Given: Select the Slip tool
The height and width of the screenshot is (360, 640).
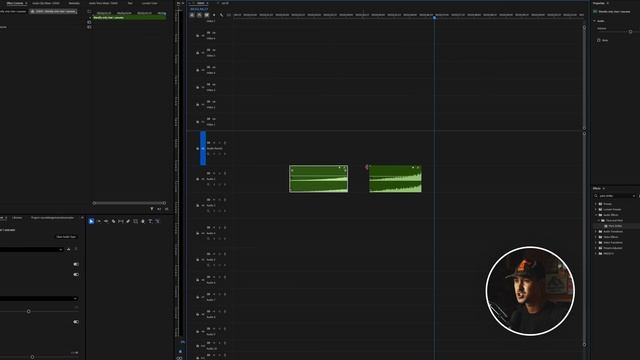Looking at the screenshot, I should (121, 221).
